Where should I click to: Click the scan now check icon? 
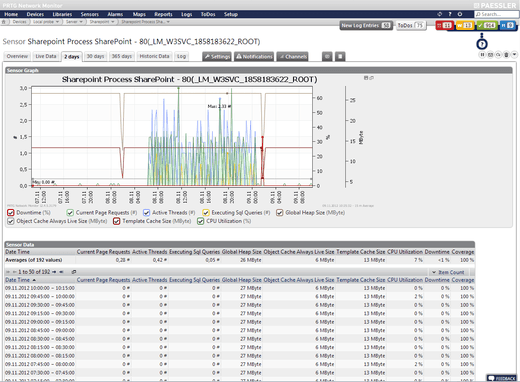click(498, 55)
